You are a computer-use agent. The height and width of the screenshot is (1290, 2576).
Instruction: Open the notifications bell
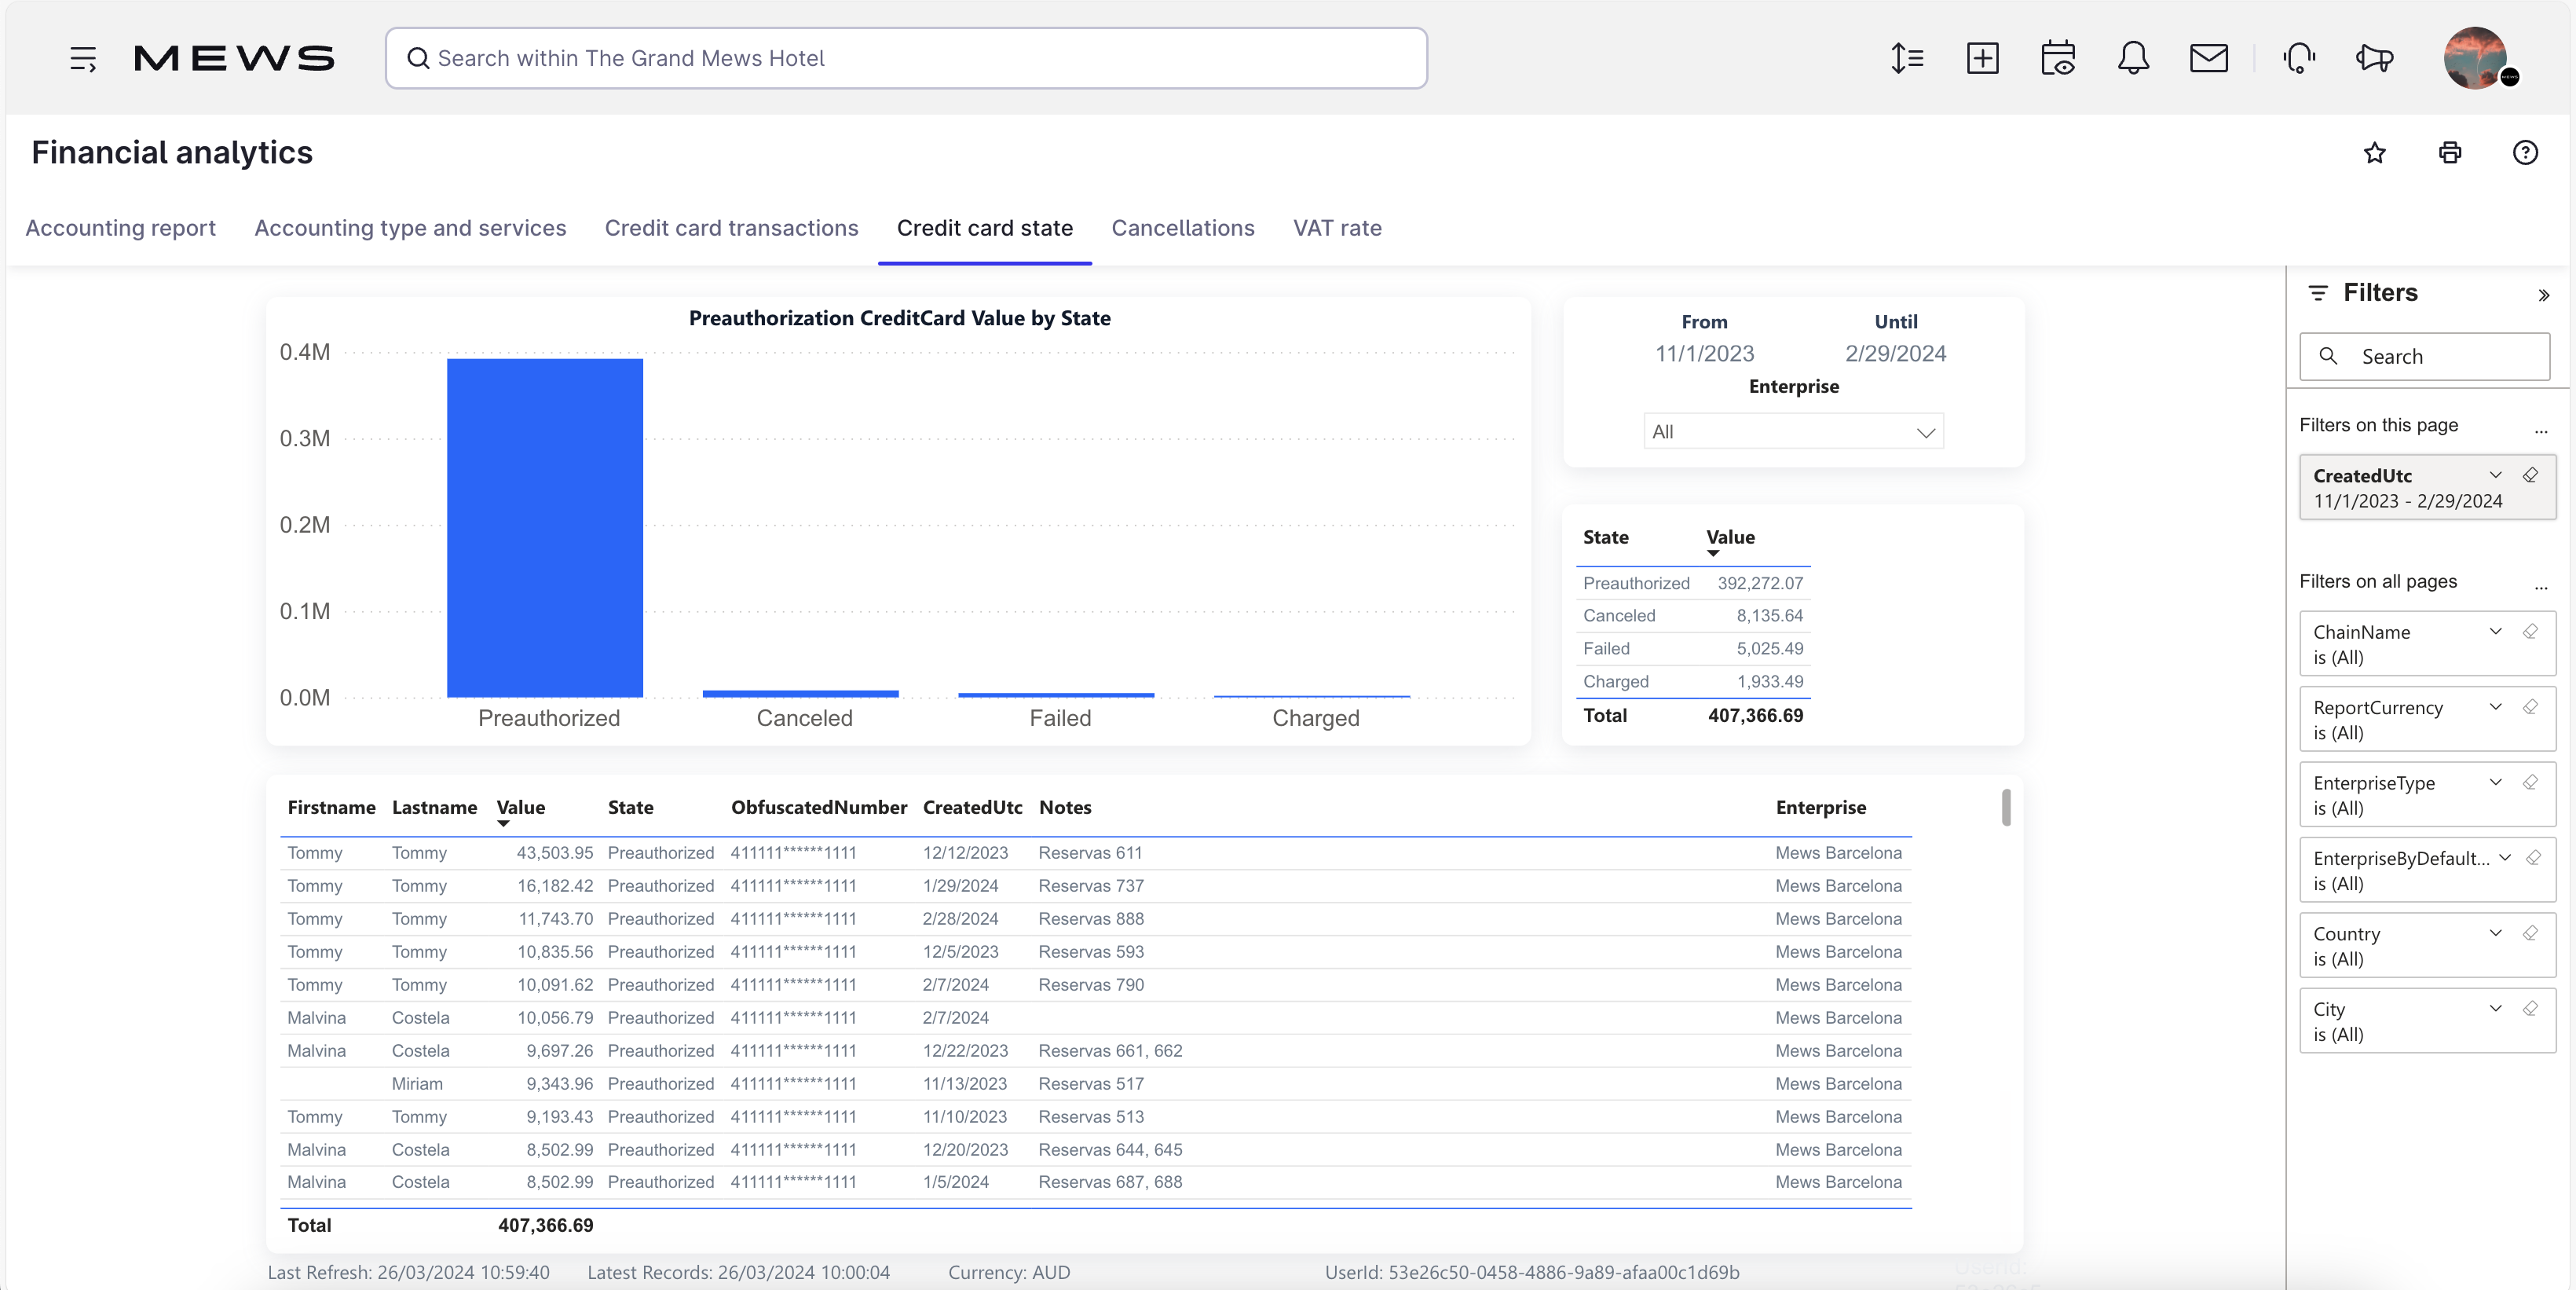[x=2133, y=58]
